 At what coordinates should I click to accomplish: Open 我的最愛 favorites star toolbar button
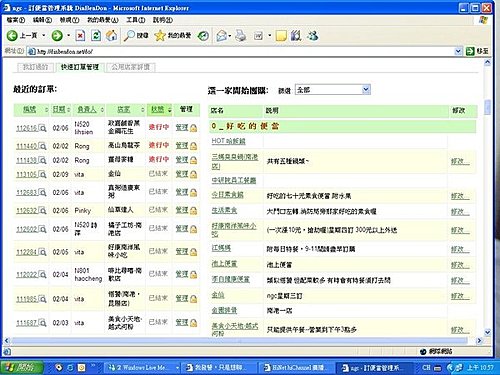point(173,36)
